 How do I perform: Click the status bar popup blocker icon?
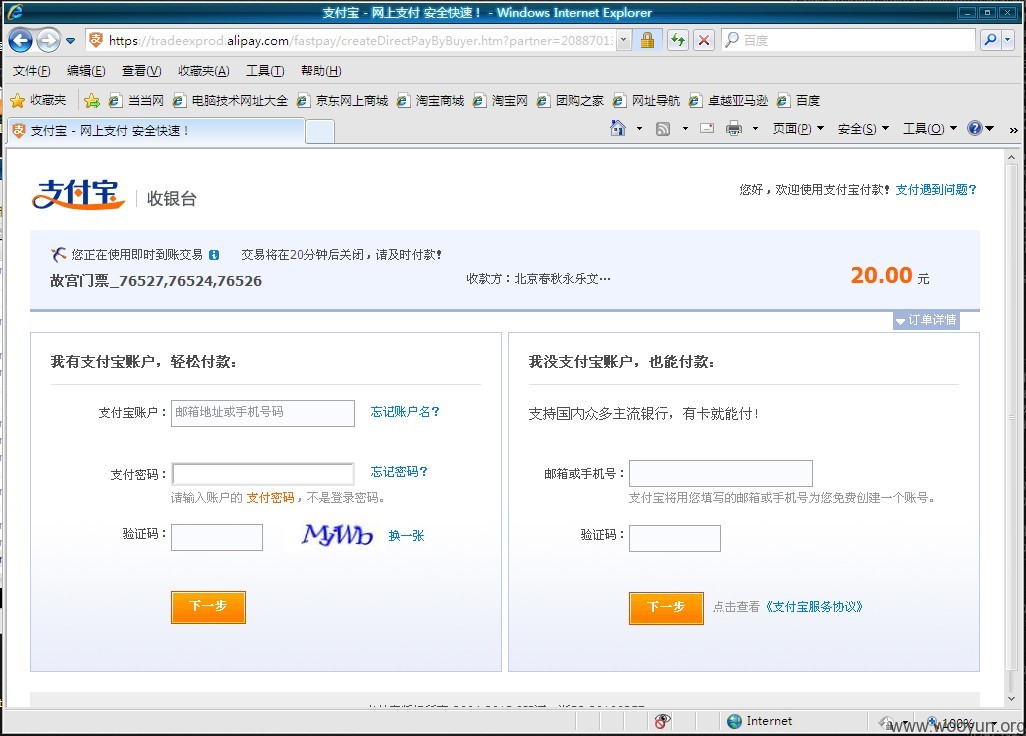coord(662,721)
